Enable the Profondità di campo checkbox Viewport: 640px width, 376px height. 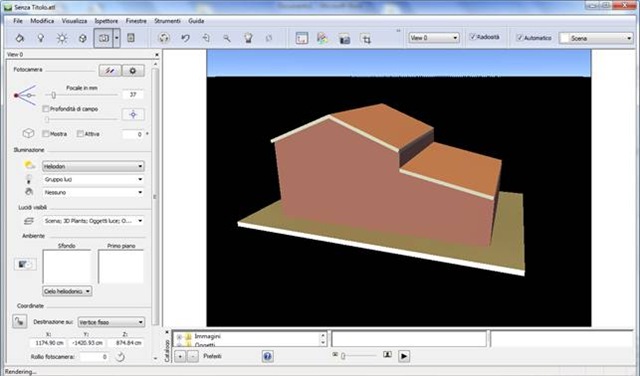coord(46,109)
